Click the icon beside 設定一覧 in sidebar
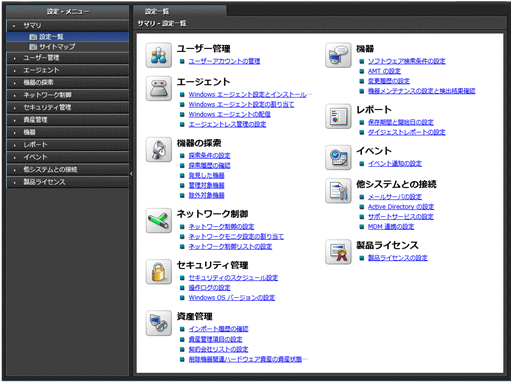514x384 pixels. click(x=33, y=37)
